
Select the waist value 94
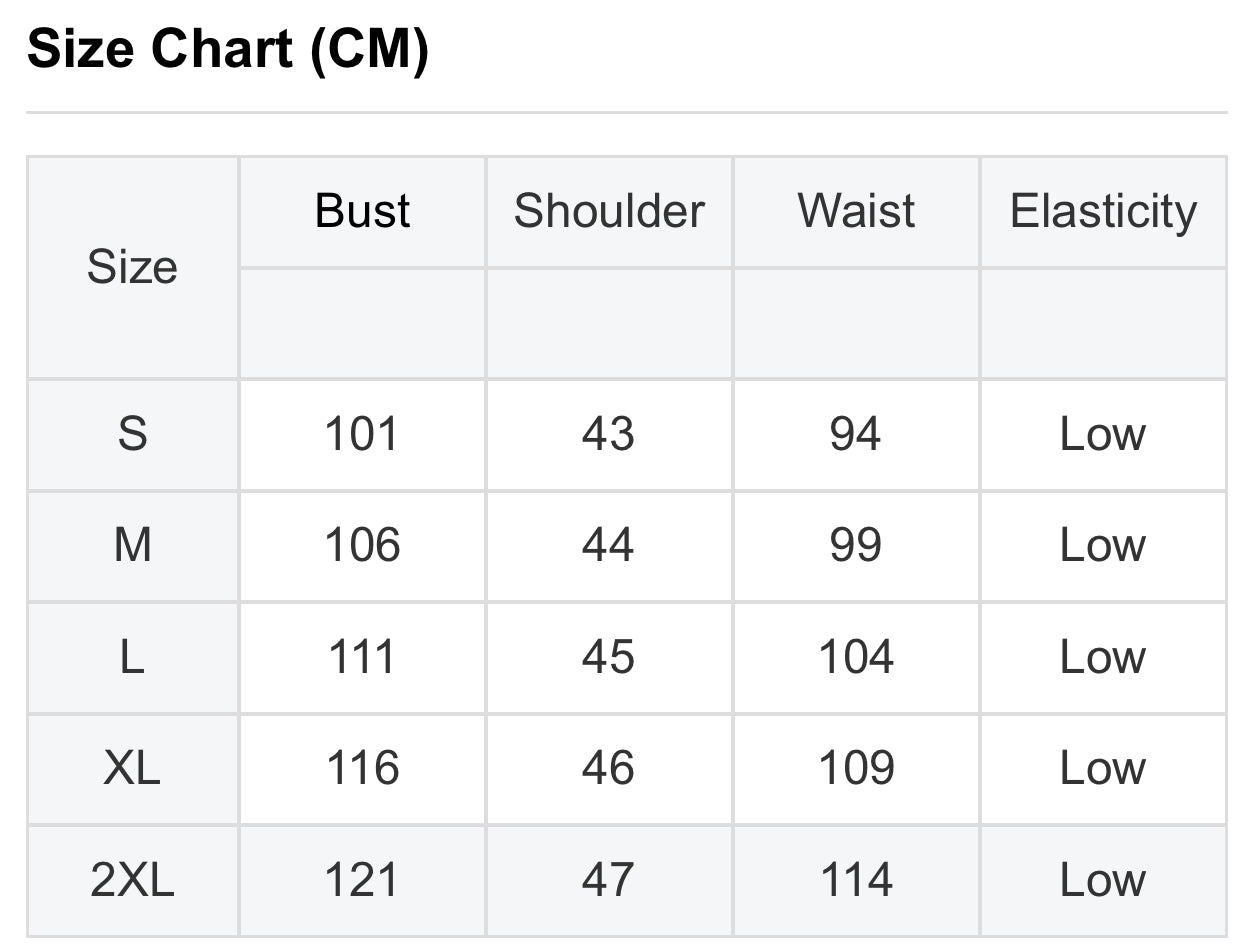[856, 435]
